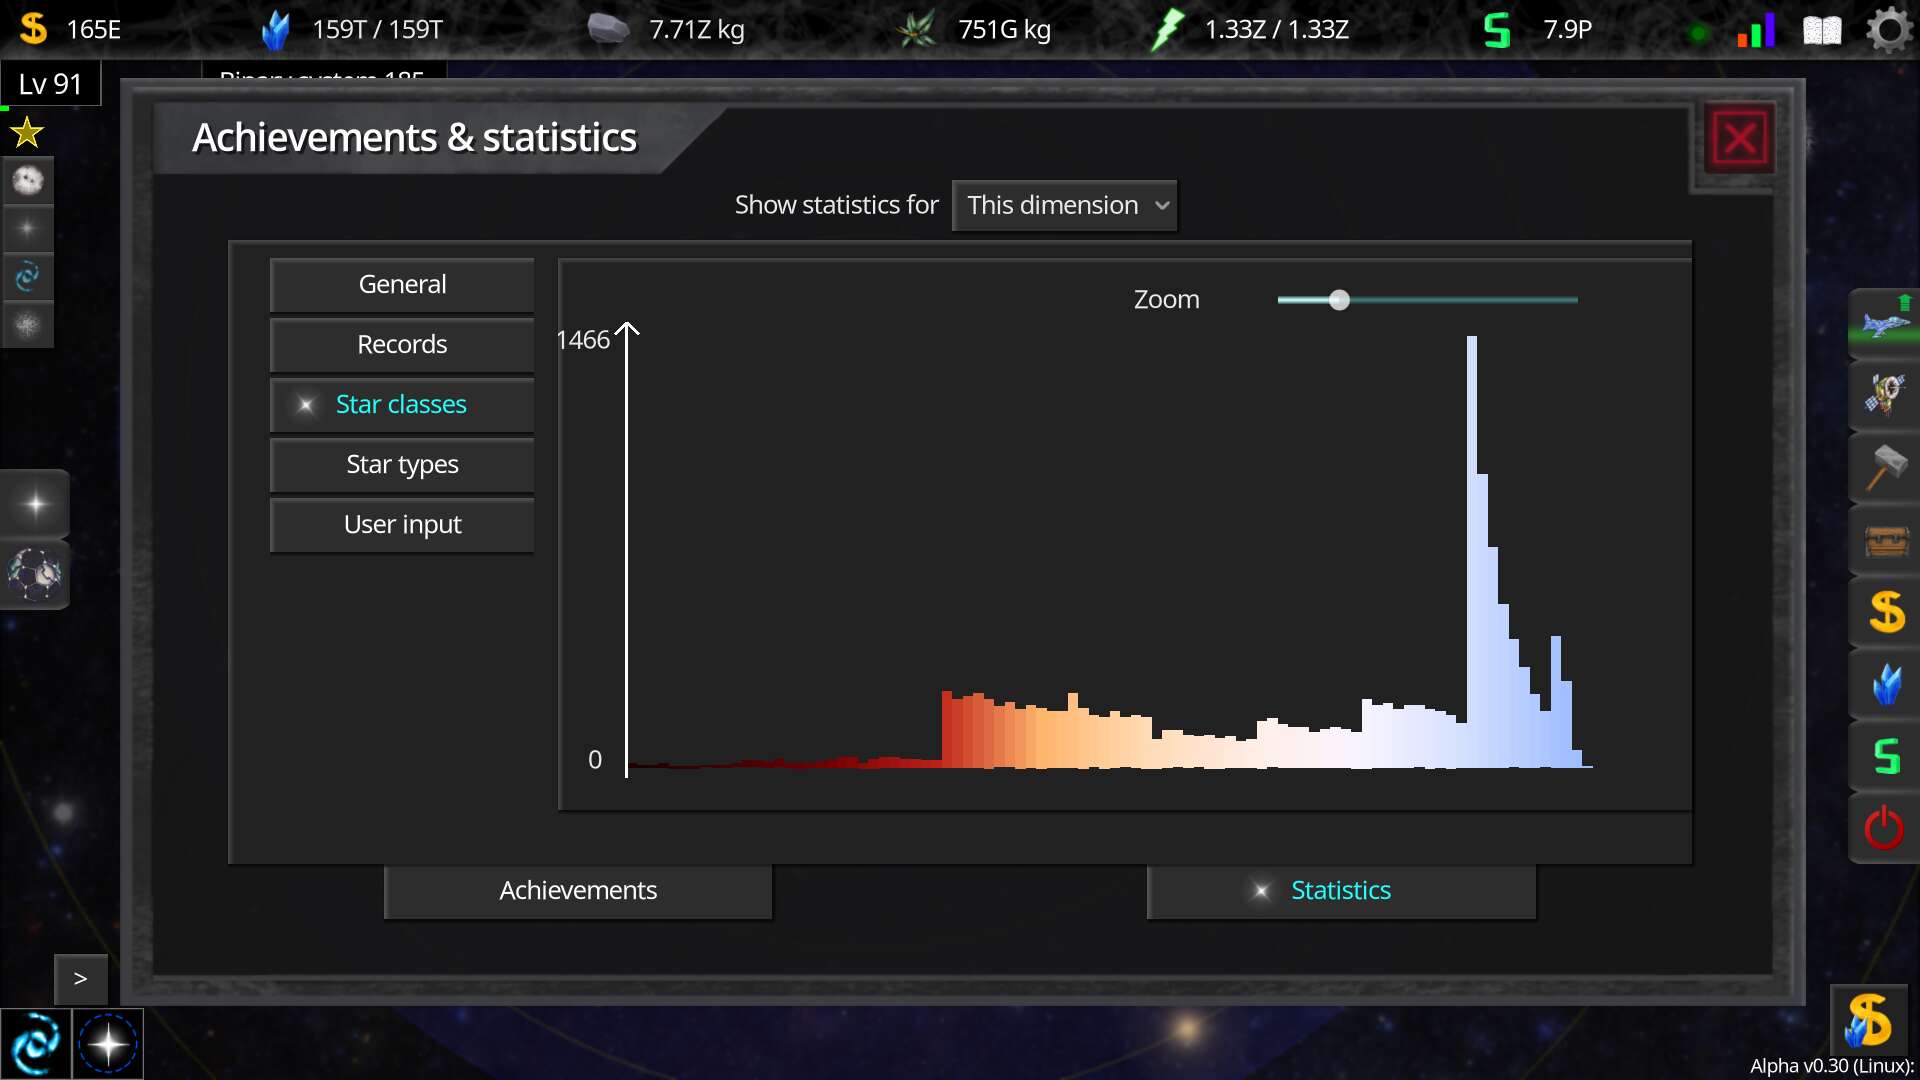The height and width of the screenshot is (1080, 1920).
Task: Select the fuzzy nebula icon in left sidebar
Action: [x=27, y=325]
